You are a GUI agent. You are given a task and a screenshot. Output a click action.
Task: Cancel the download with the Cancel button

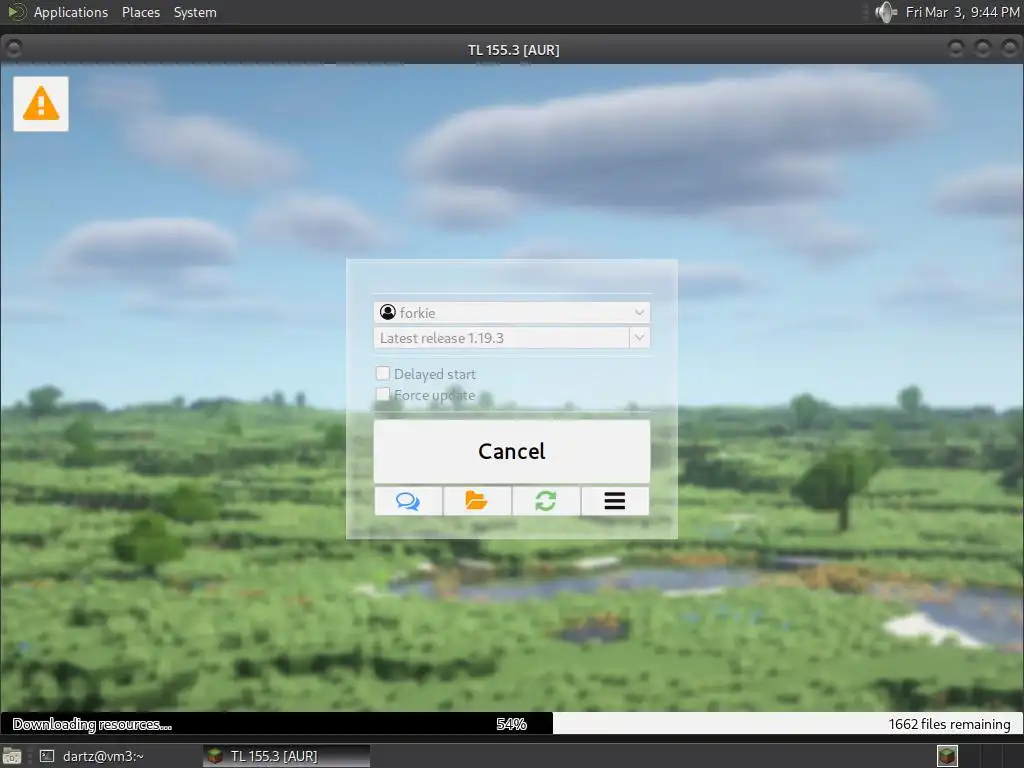click(512, 451)
